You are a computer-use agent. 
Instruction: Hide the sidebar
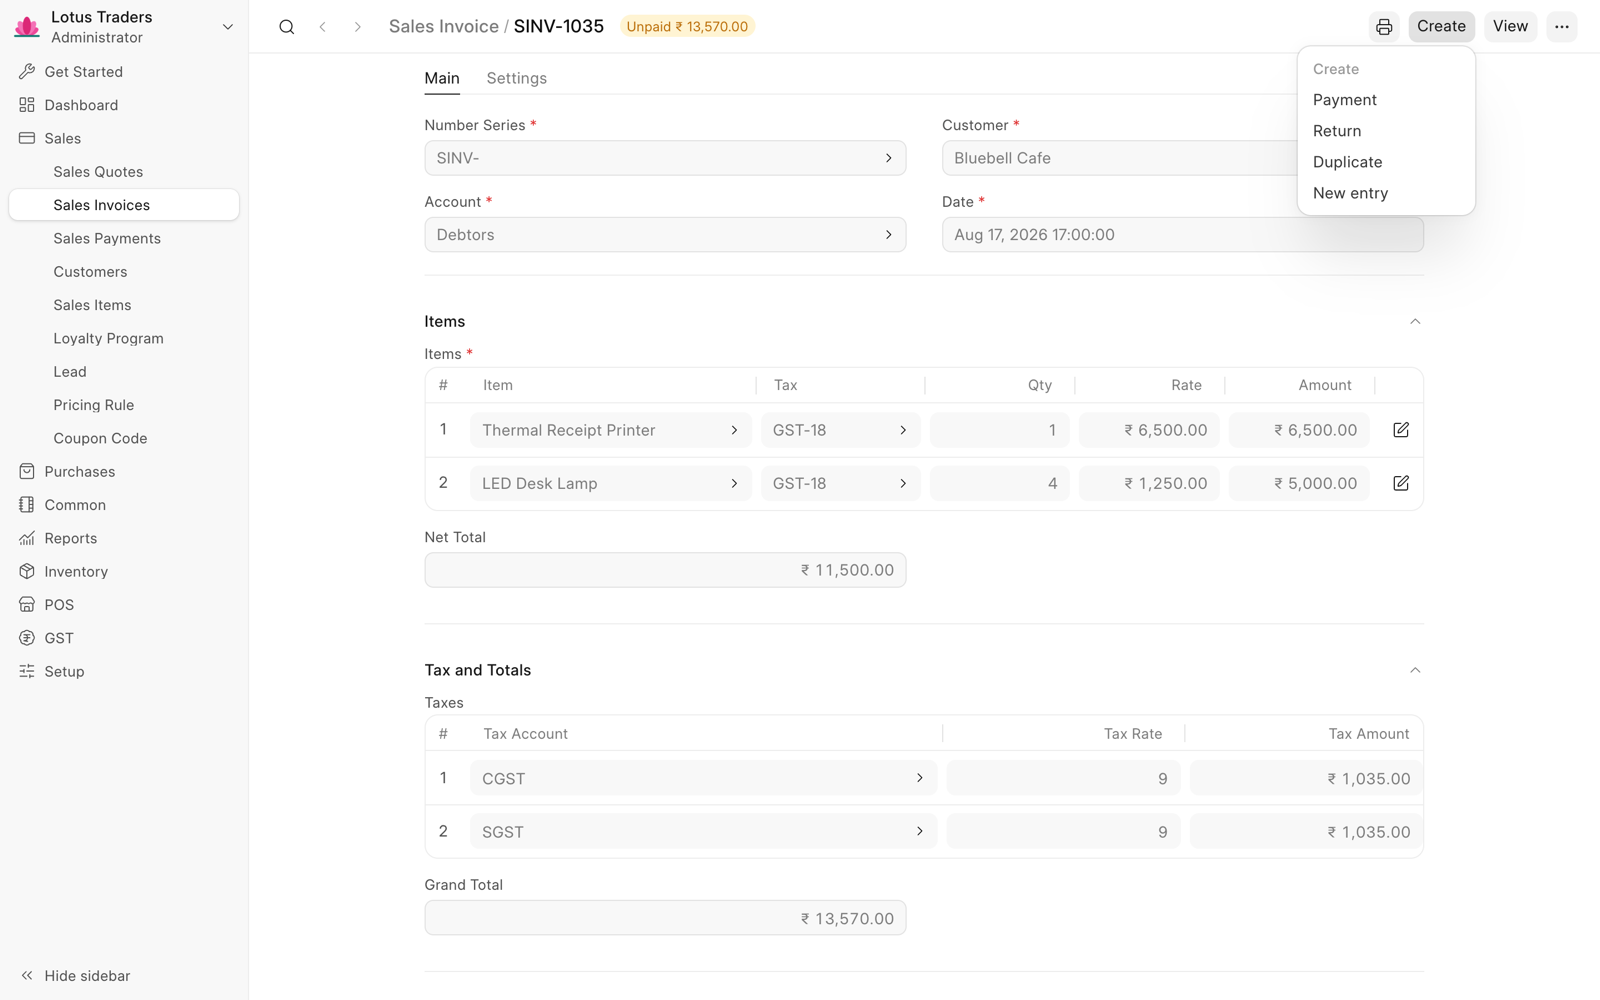[x=76, y=976]
